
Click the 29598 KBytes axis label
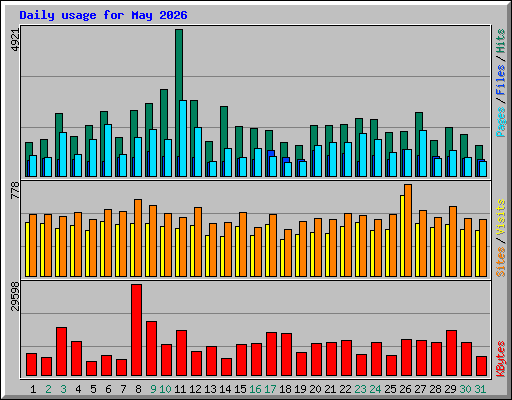tap(15, 296)
